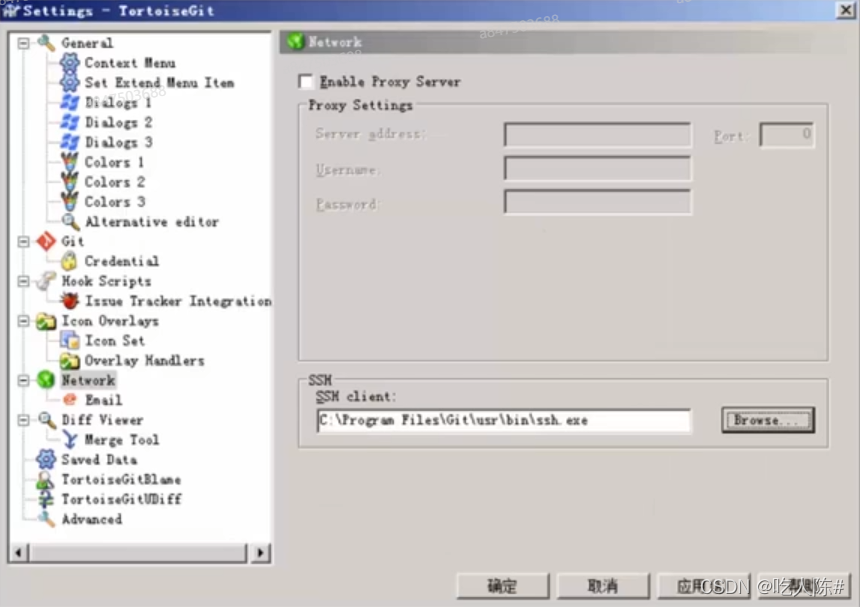This screenshot has height=607, width=860.
Task: Open TortoiseGitBlame settings
Action: 121,480
